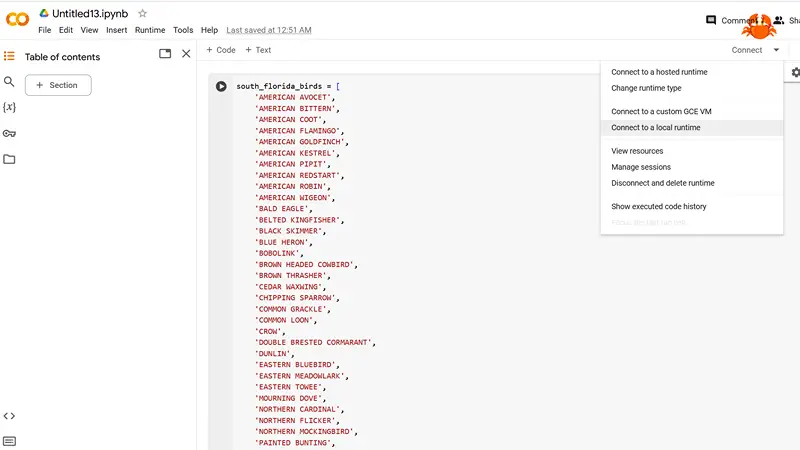Click the Connect button

[746, 50]
